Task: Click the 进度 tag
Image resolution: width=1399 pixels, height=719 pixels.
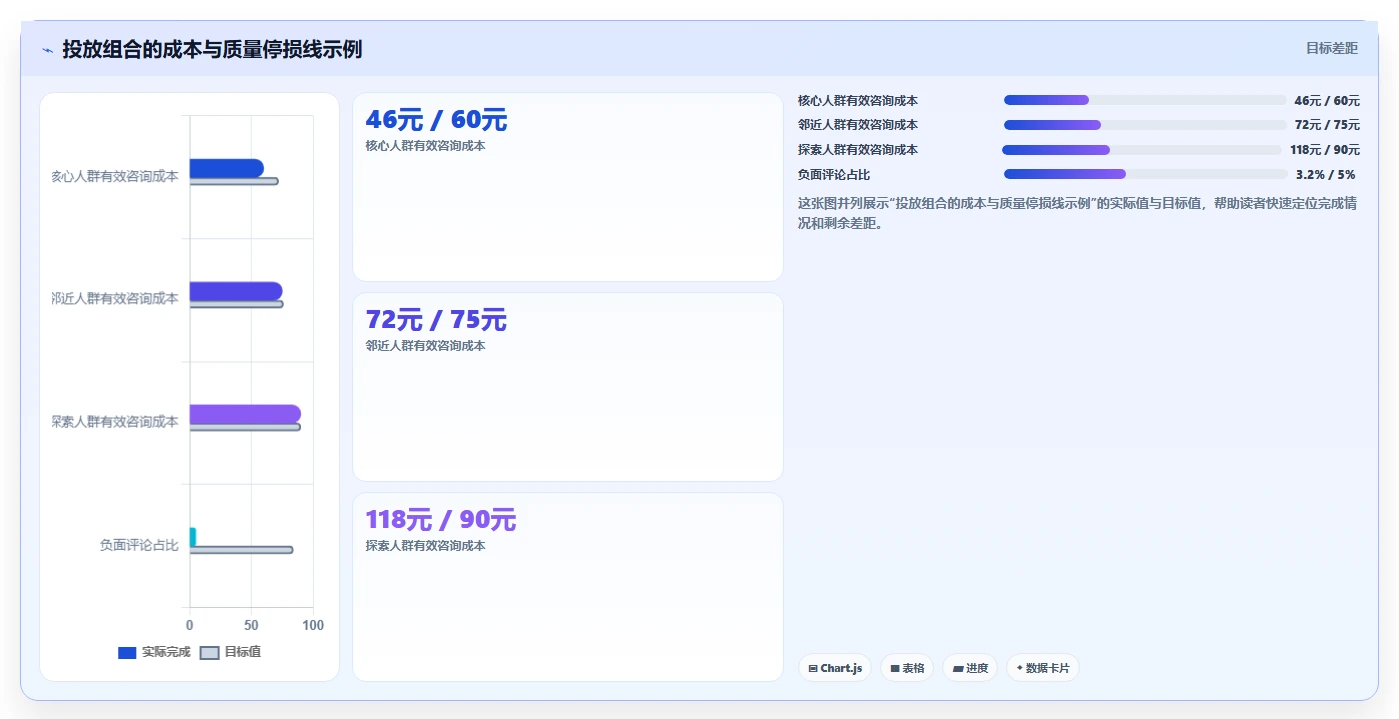Action: (970, 668)
